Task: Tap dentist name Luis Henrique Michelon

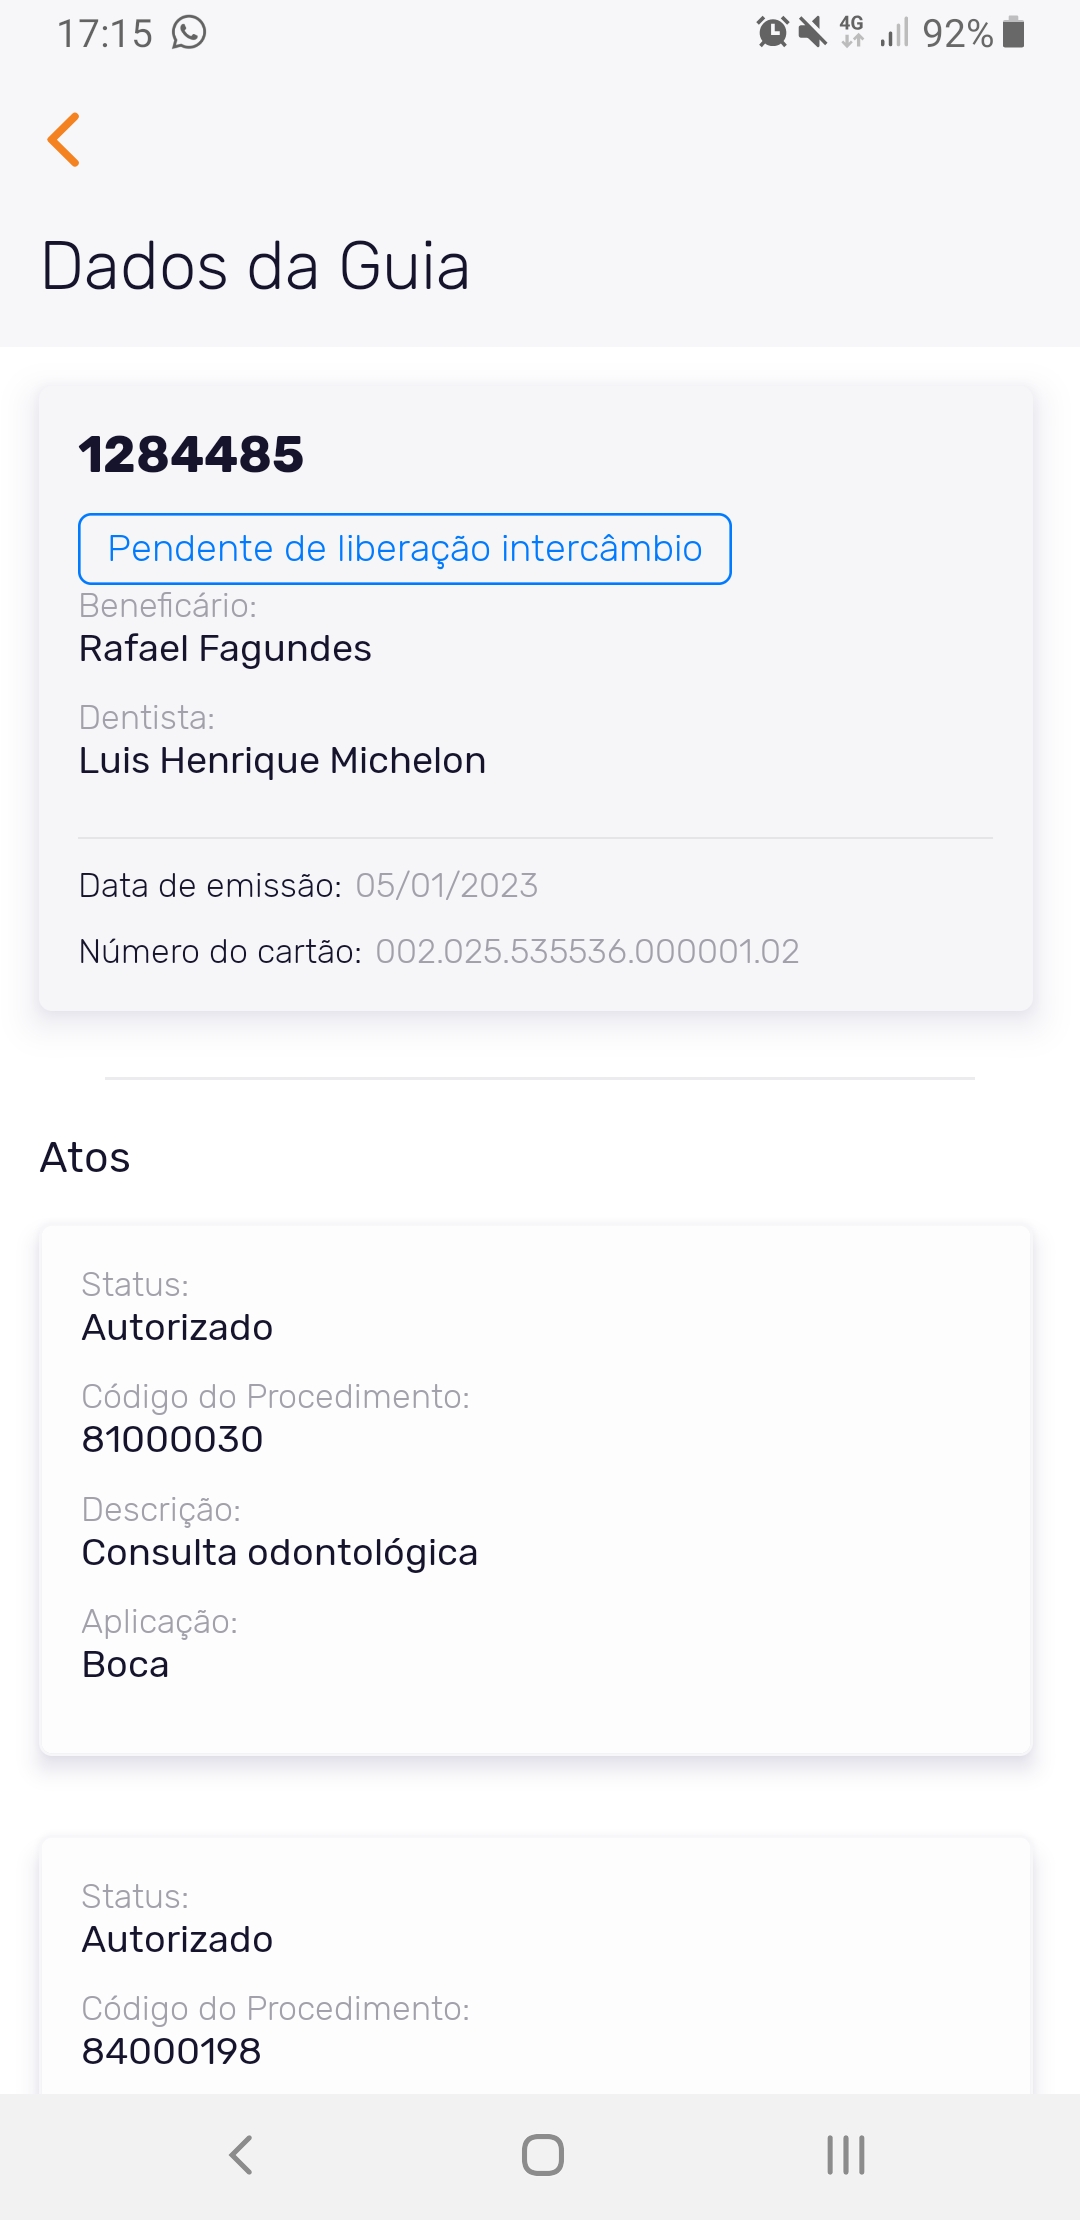Action: tap(282, 761)
